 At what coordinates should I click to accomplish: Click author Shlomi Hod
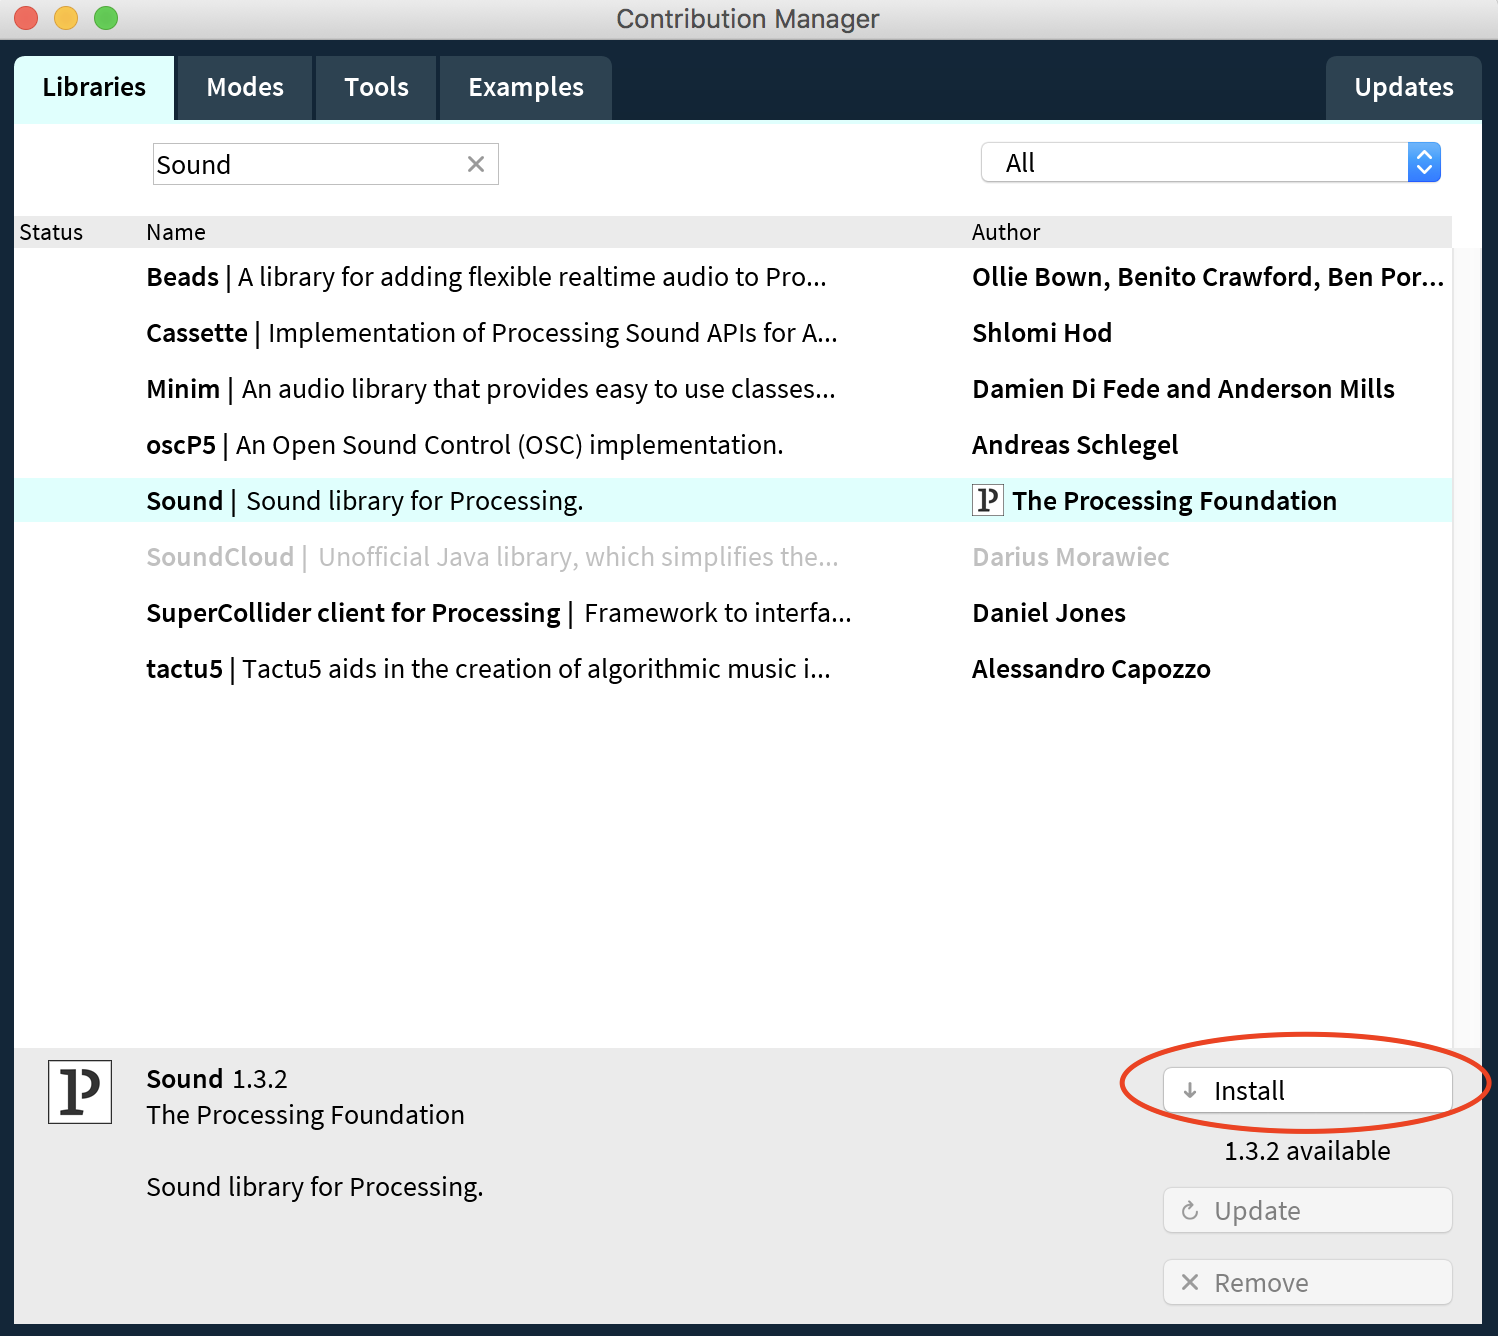pos(1042,333)
